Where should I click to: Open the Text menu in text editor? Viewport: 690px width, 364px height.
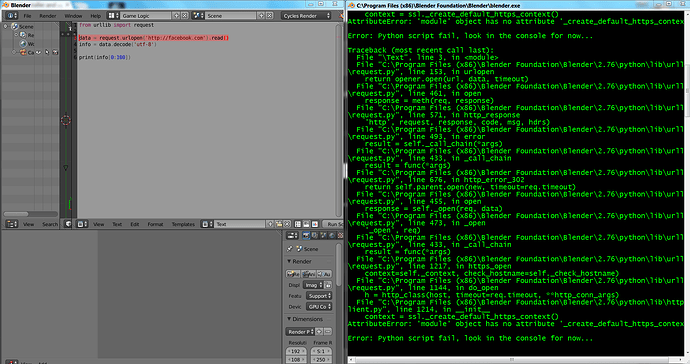(x=117, y=224)
